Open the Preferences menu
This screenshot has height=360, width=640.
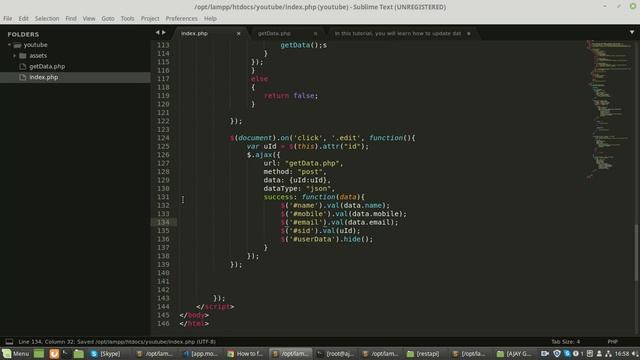click(x=181, y=18)
